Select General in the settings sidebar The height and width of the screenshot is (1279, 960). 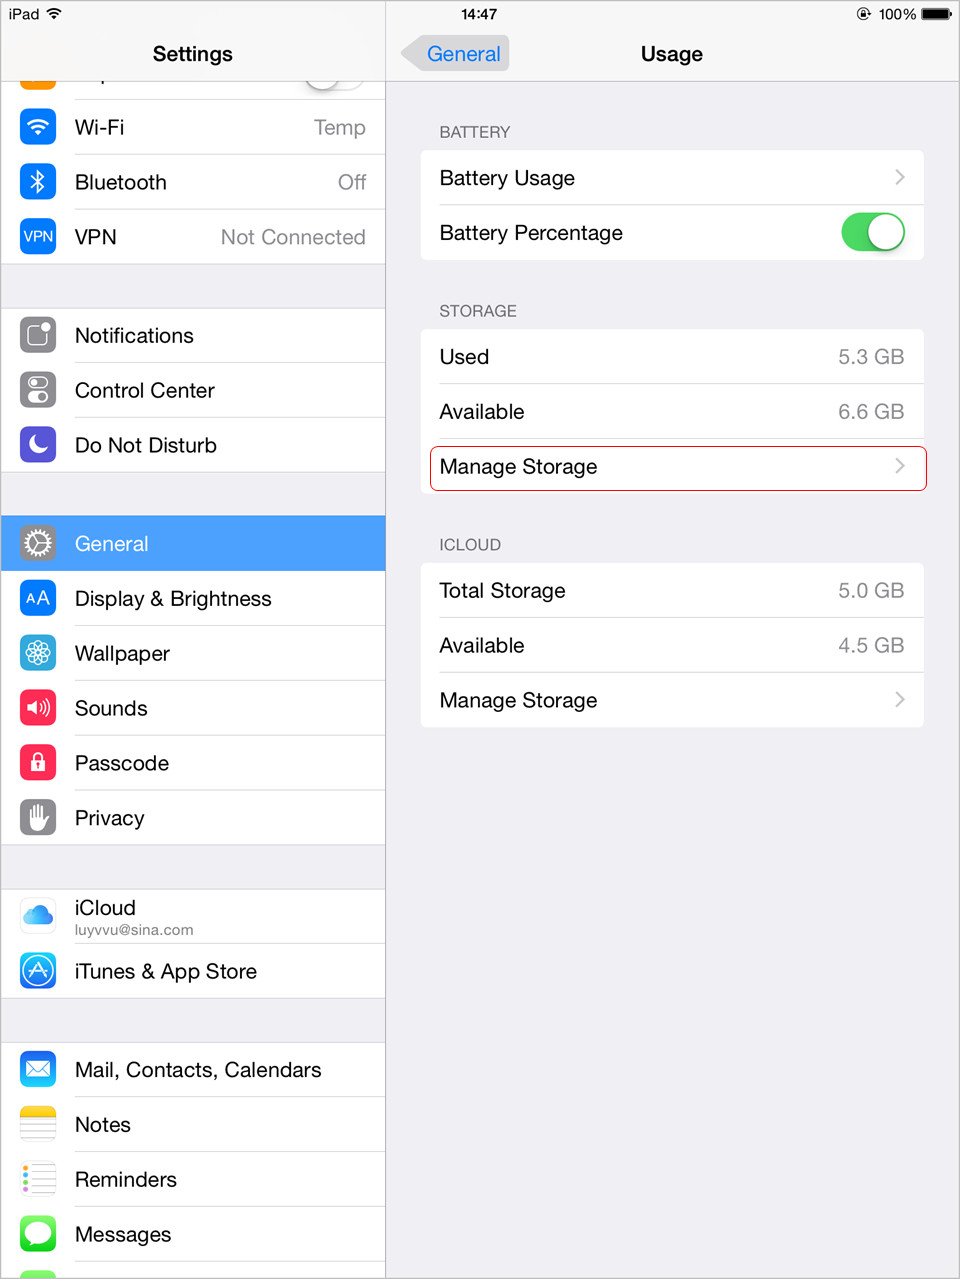(193, 543)
